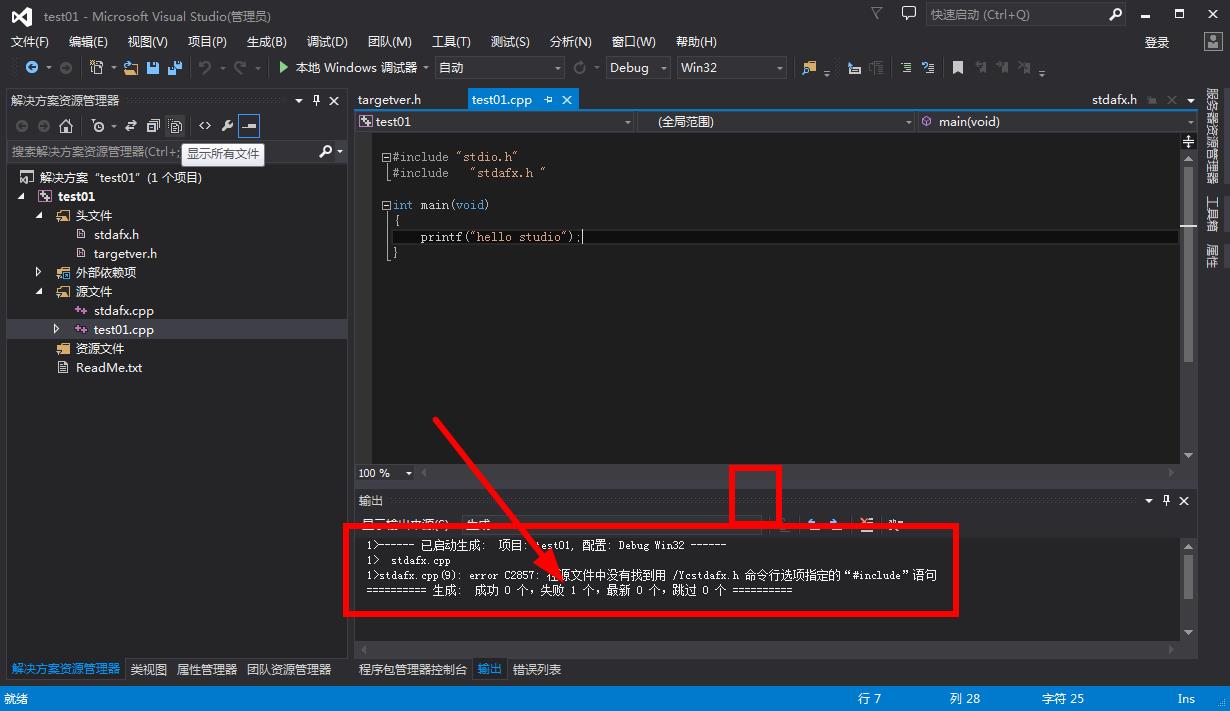Expand the 外部依赖项 tree node

[x=38, y=271]
